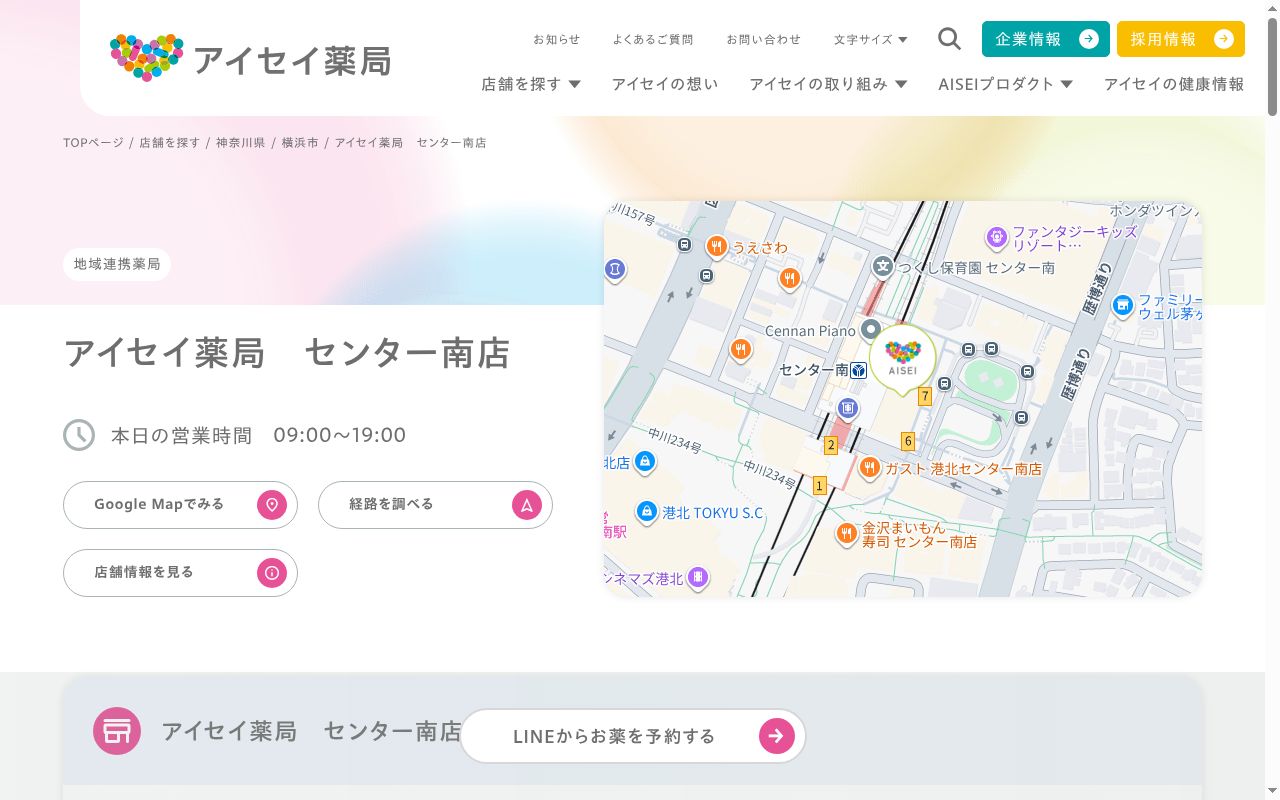Expand the 店舗を探す menu
The width and height of the screenshot is (1280, 800).
click(531, 84)
